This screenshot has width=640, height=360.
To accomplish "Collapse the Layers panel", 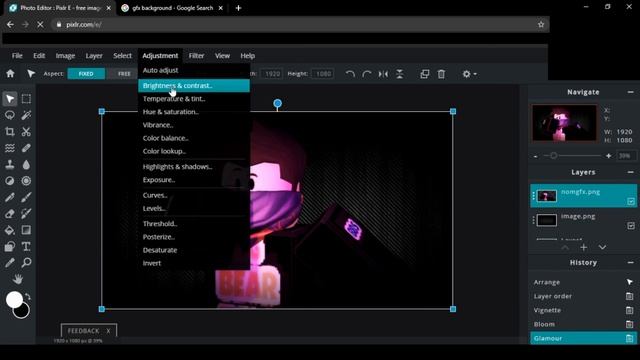I will pyautogui.click(x=630, y=172).
